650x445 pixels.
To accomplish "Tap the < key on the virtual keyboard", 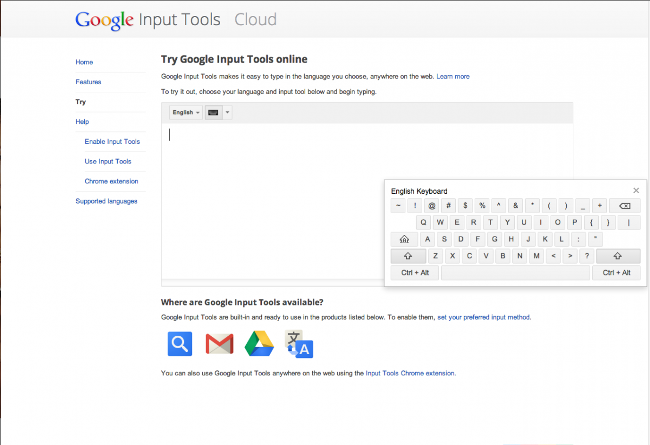I will pyautogui.click(x=553, y=256).
